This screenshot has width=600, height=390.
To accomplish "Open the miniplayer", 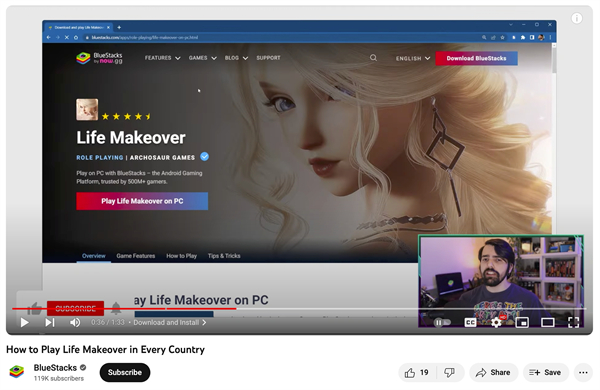I will 522,323.
